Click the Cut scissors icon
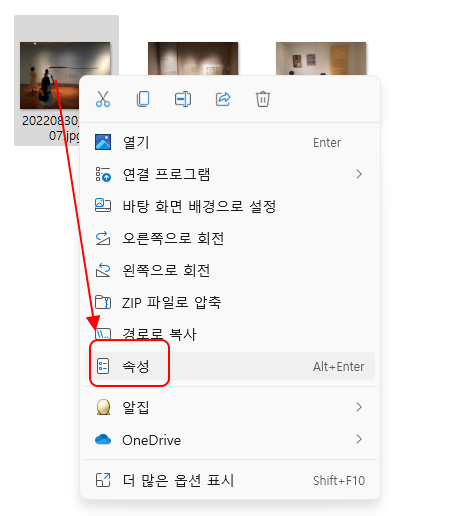456x516 pixels. coord(103,99)
